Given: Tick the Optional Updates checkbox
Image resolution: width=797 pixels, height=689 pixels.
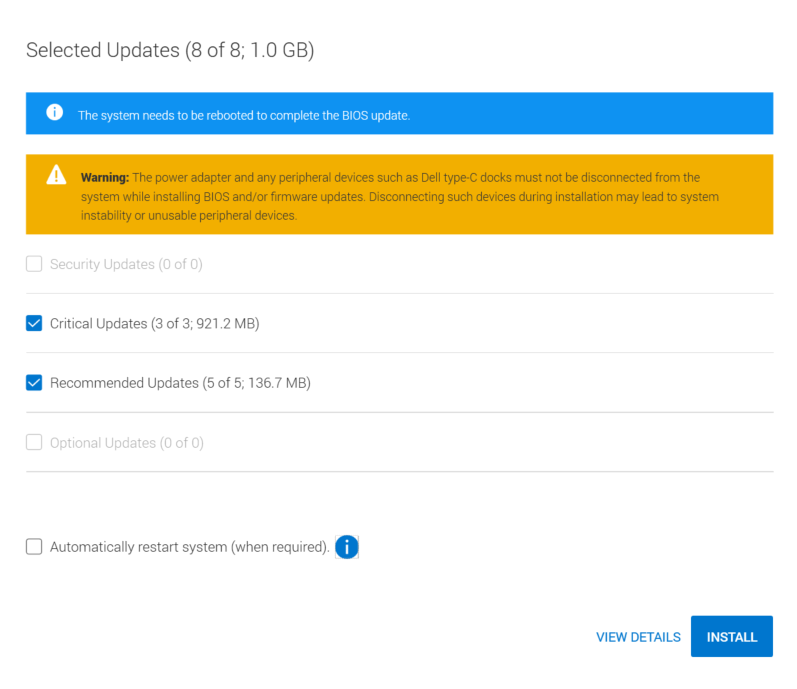Looking at the screenshot, I should [34, 442].
